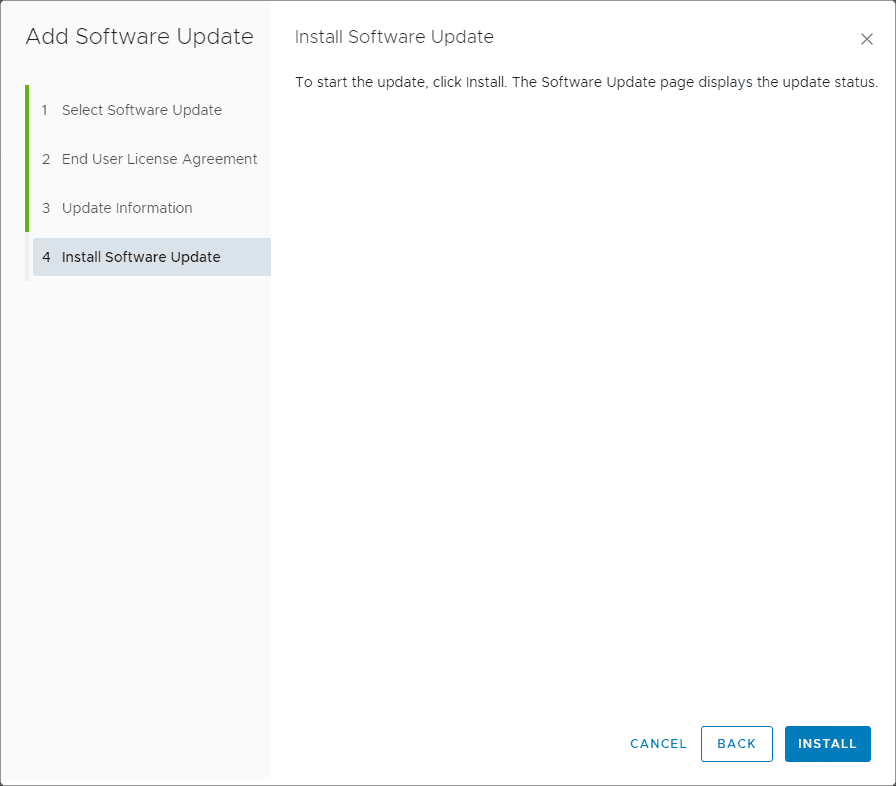Click the step number 3 in sidebar
This screenshot has width=896, height=786.
46,208
